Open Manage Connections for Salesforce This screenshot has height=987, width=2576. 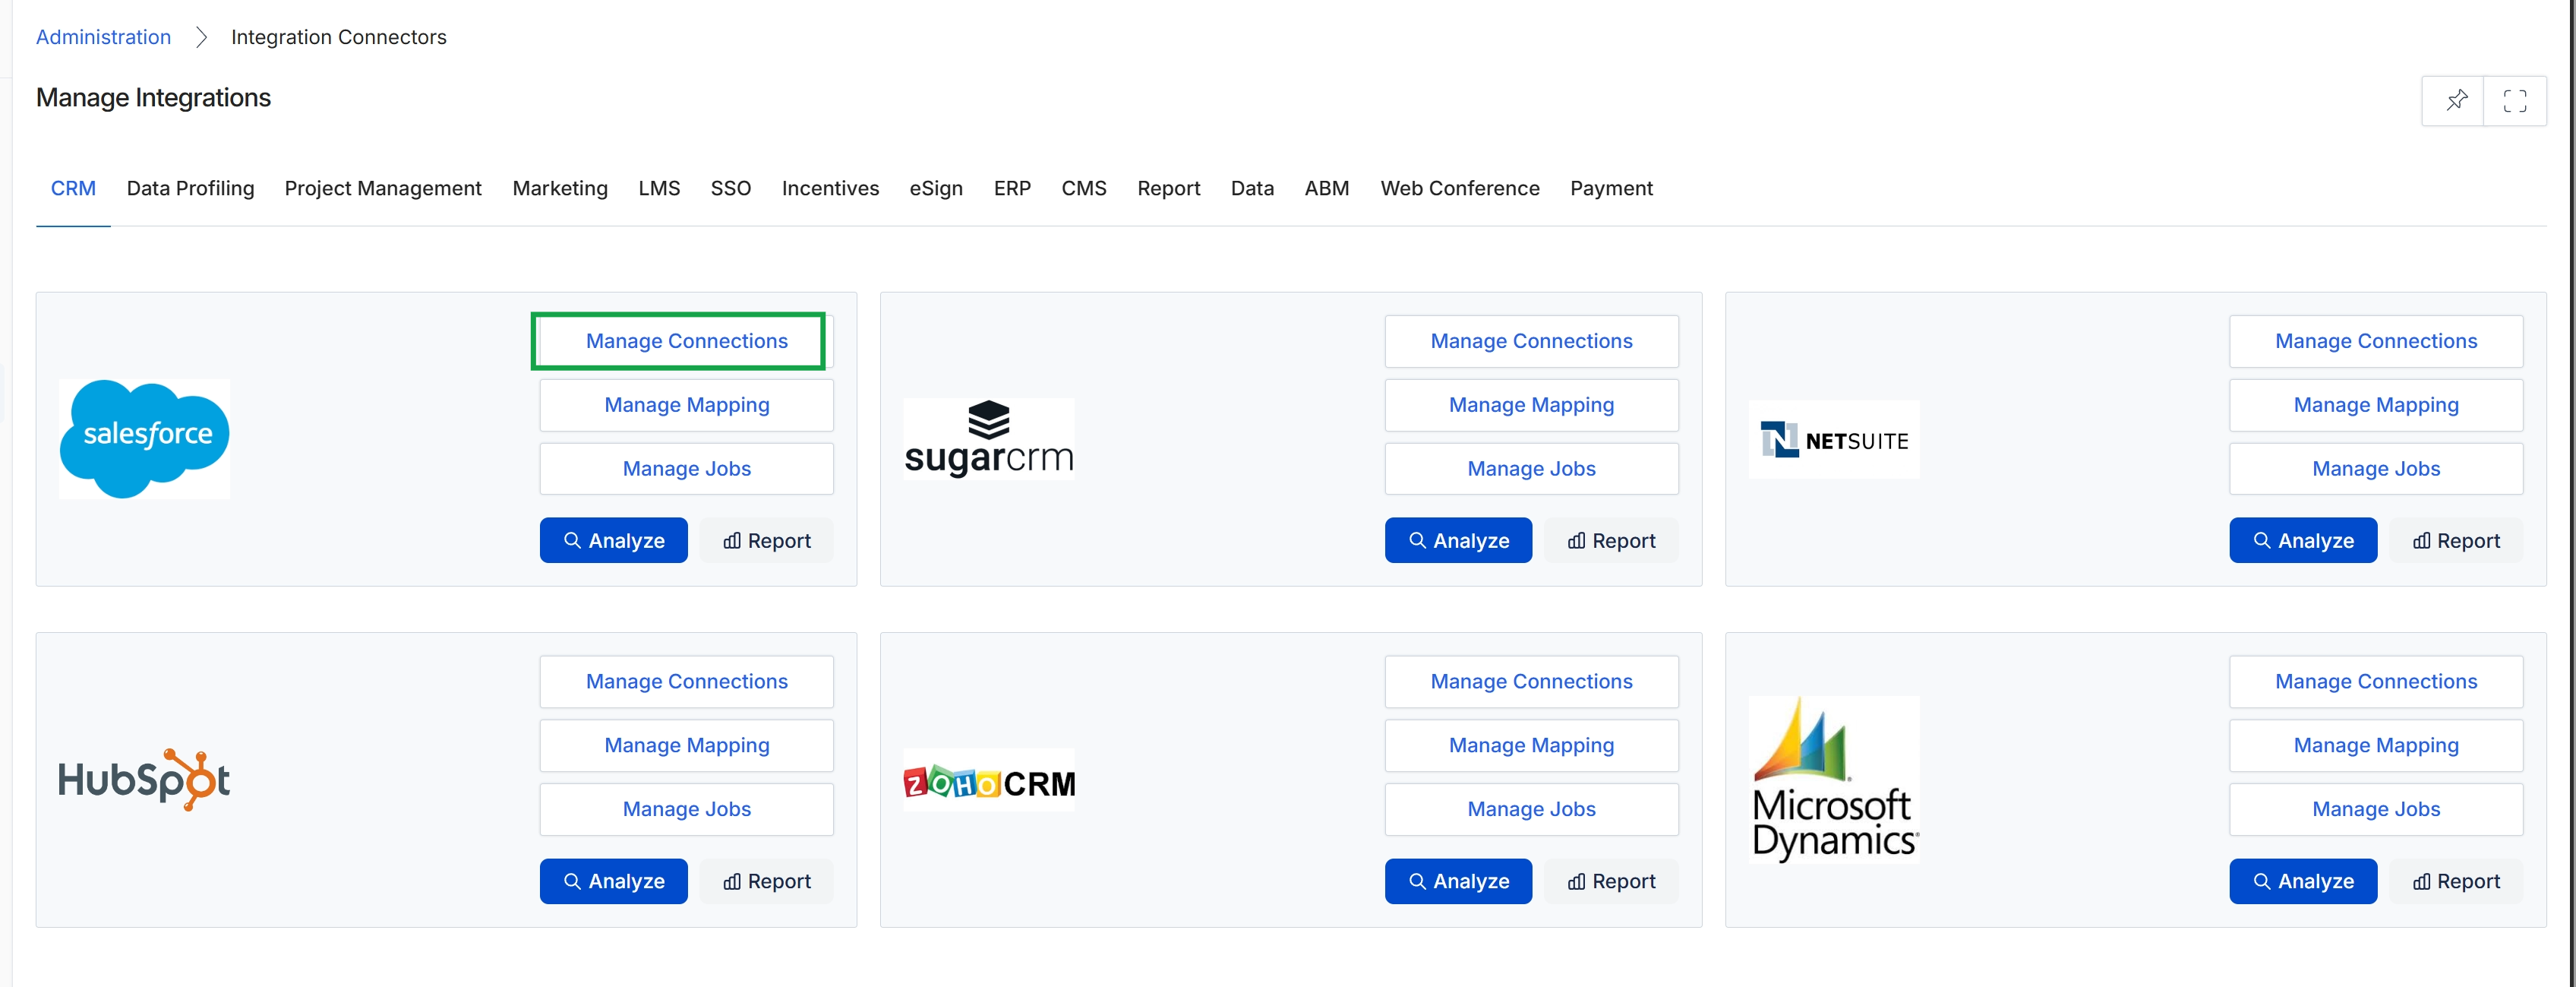(x=686, y=341)
